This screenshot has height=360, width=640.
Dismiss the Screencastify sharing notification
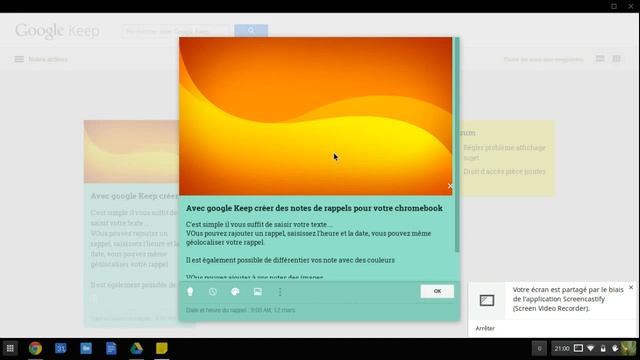click(631, 287)
